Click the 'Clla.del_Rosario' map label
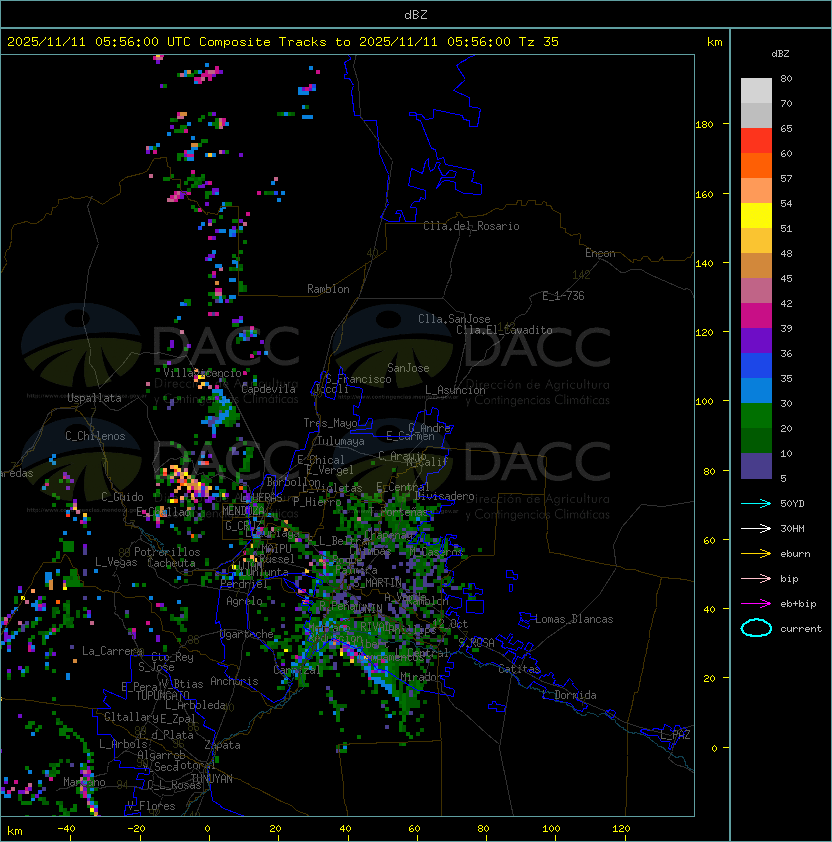This screenshot has height=842, width=832. (471, 226)
